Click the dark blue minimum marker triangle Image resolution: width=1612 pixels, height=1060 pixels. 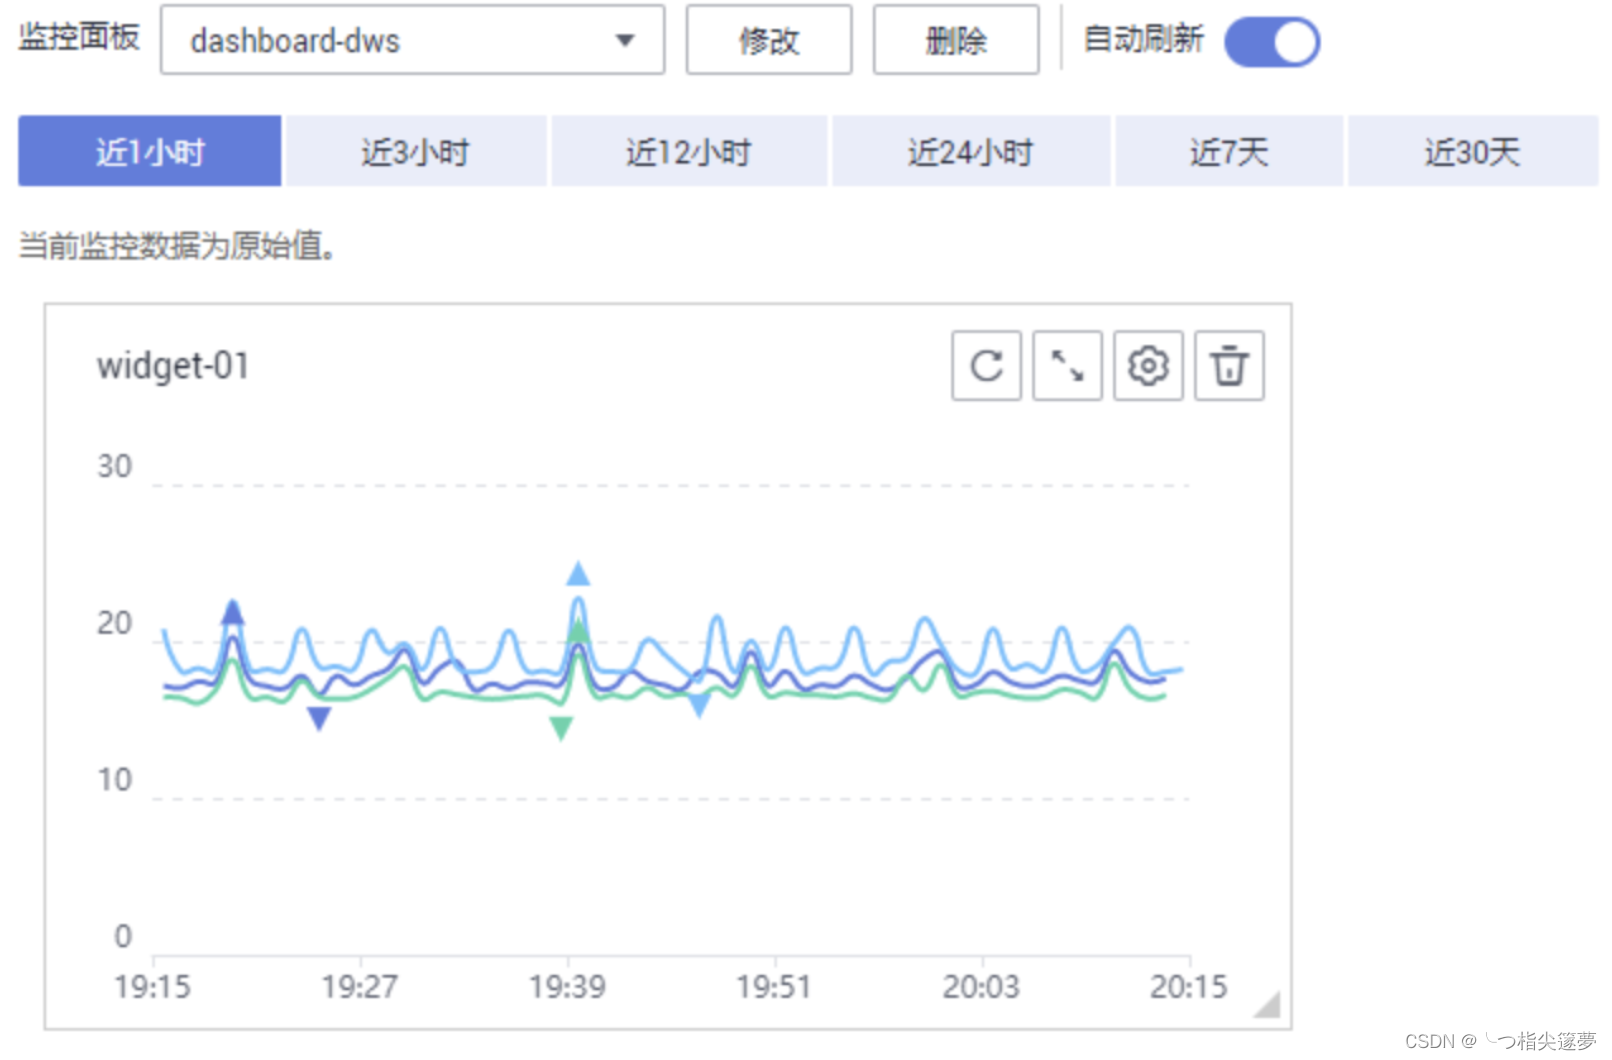[x=319, y=718]
